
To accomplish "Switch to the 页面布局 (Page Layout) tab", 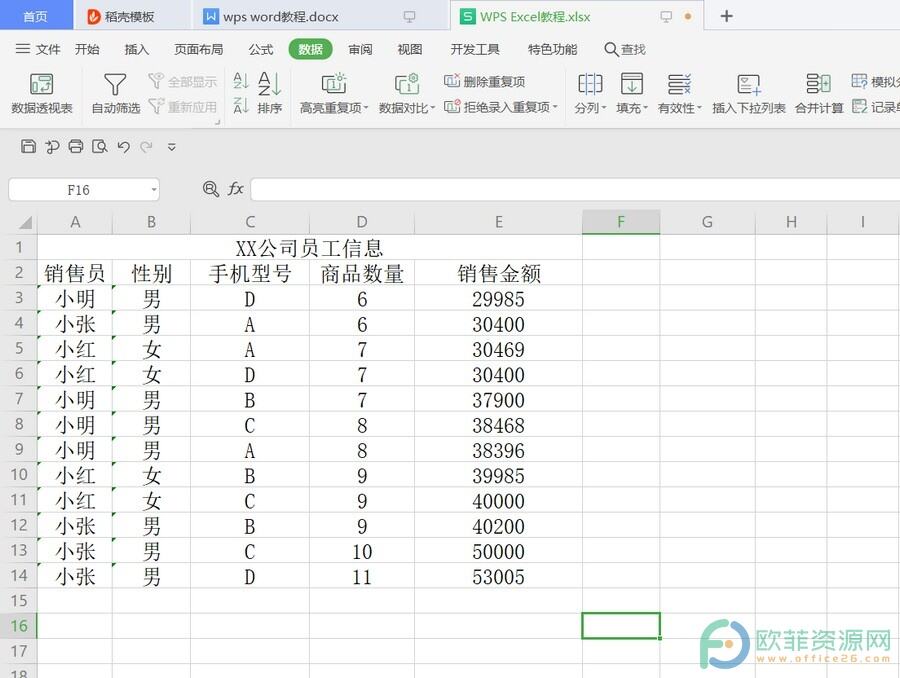I will (199, 49).
